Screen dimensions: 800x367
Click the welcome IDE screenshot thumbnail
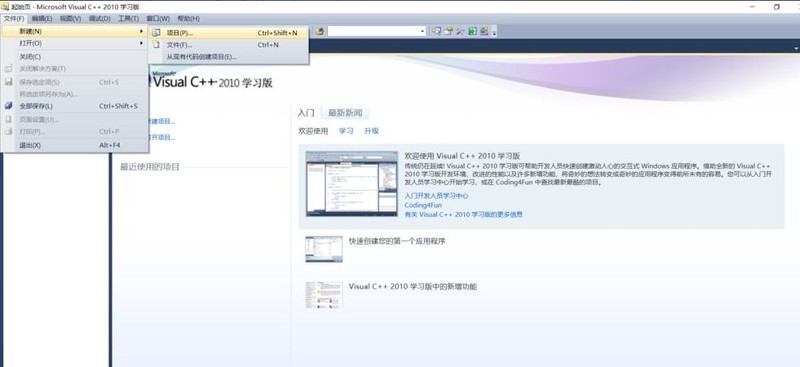[352, 184]
